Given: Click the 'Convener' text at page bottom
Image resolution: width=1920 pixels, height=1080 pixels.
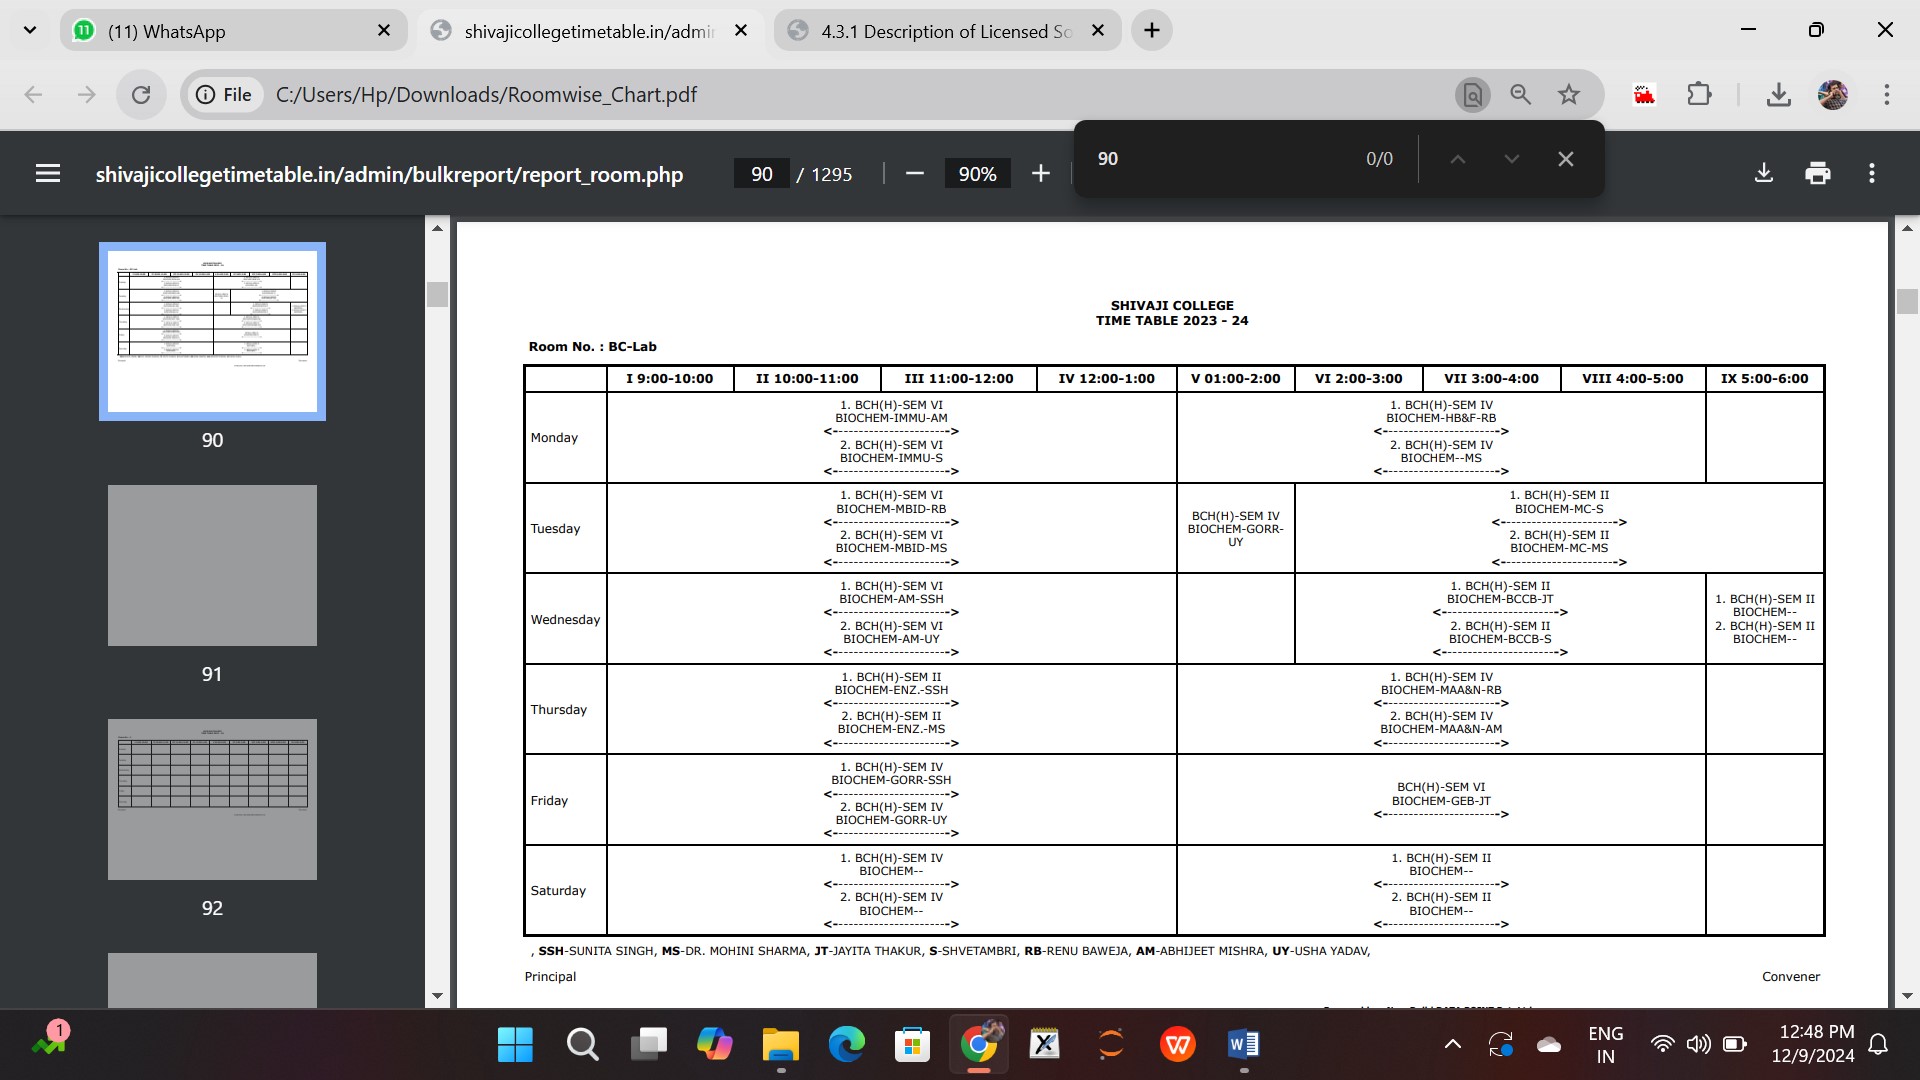Looking at the screenshot, I should (x=1791, y=977).
